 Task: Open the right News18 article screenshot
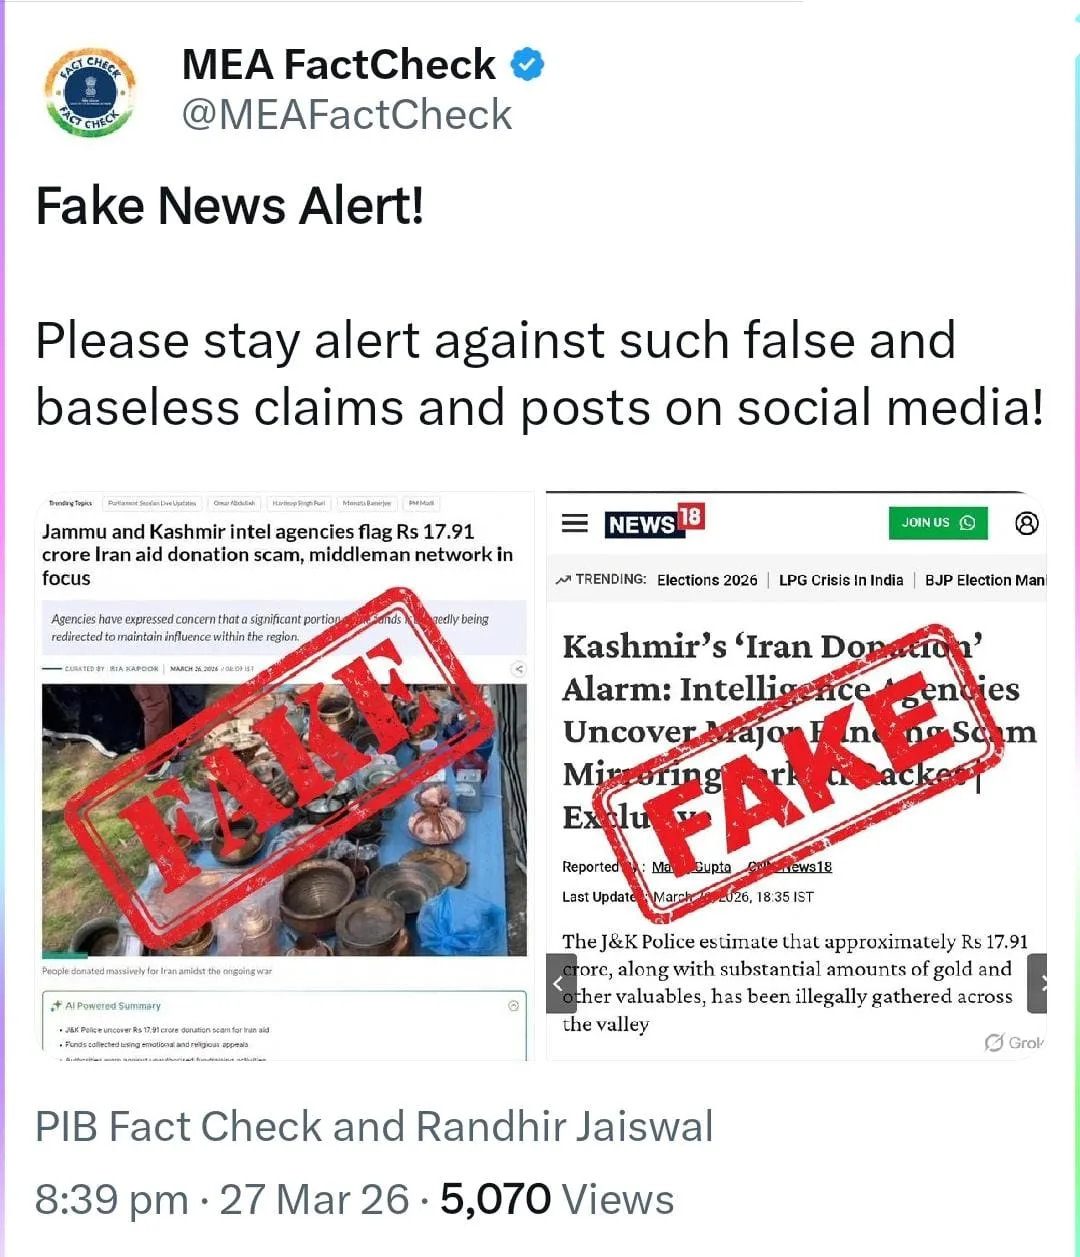pos(796,776)
